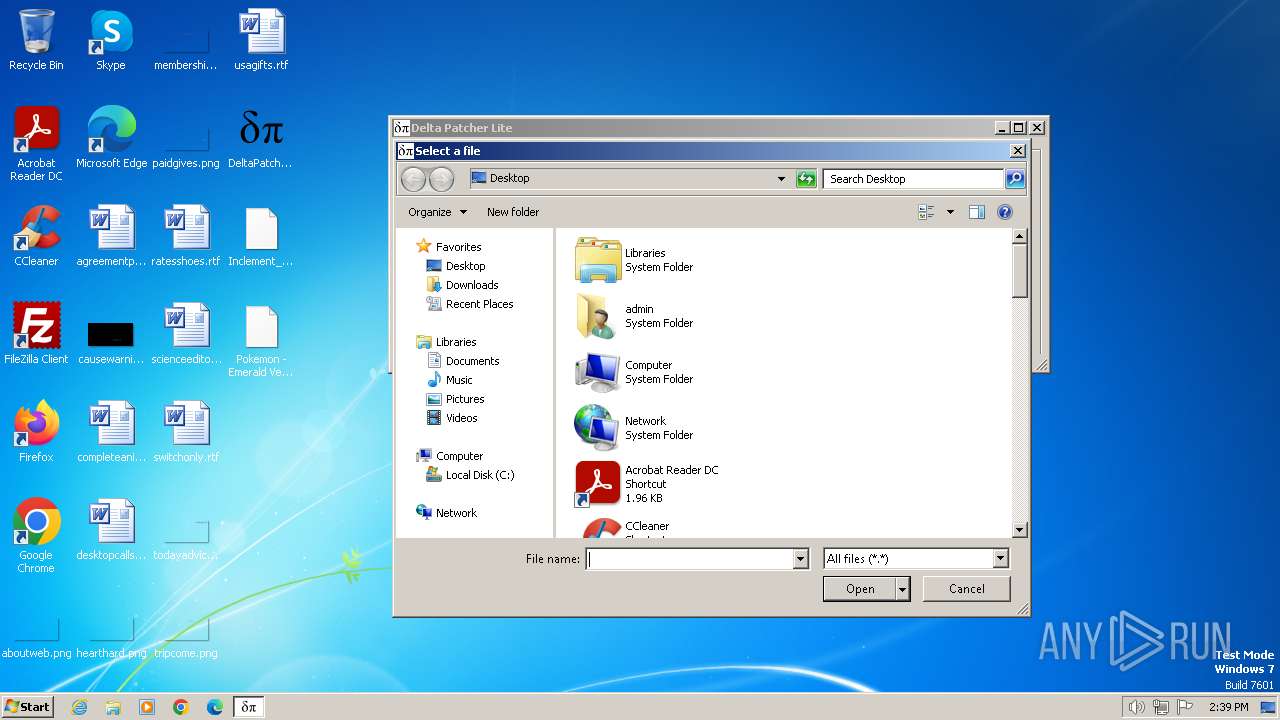Select the Computer system folder in file list
Image resolution: width=1280 pixels, height=720 pixels.
coord(634,372)
